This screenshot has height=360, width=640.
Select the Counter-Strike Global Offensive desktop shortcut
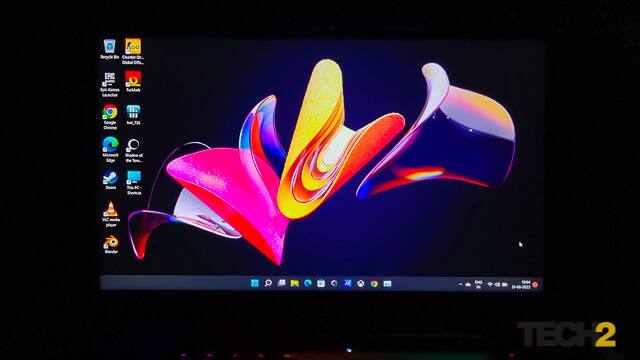[133, 52]
